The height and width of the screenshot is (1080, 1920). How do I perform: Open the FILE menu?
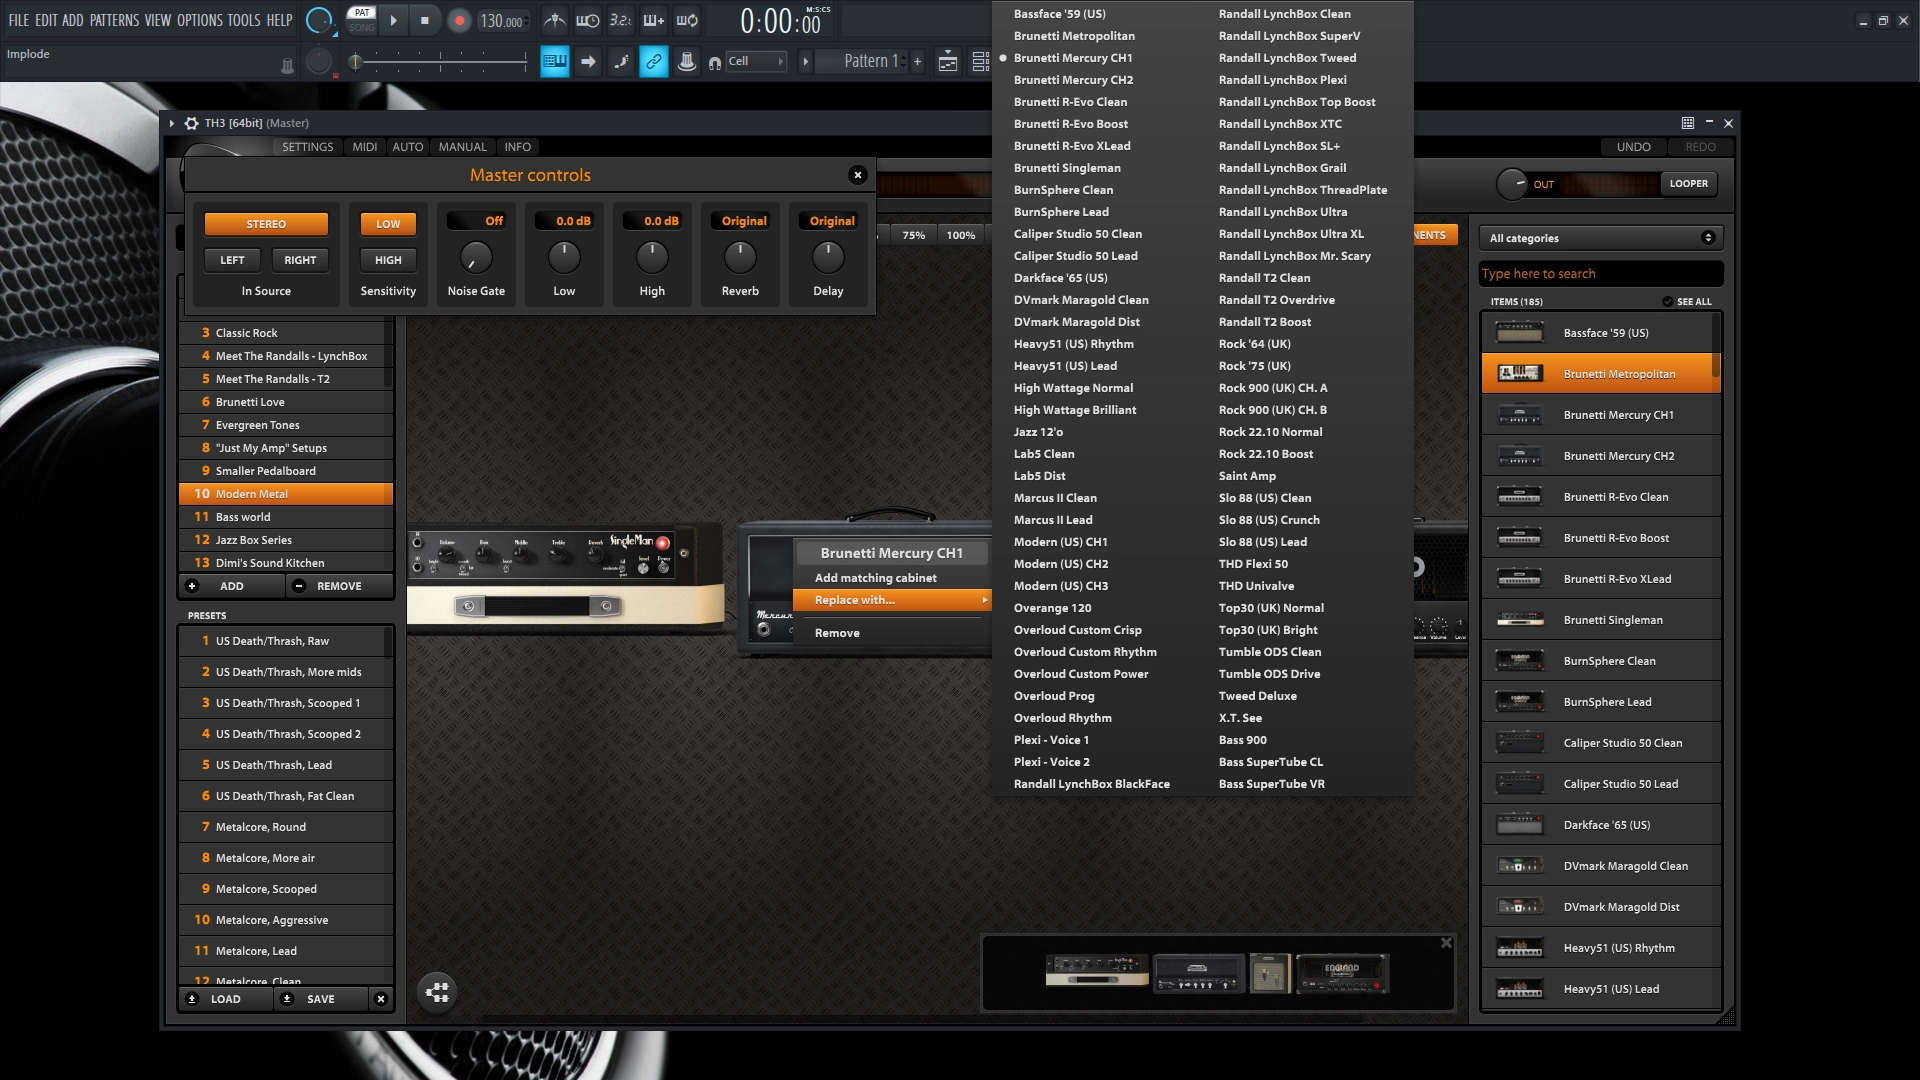click(x=19, y=20)
